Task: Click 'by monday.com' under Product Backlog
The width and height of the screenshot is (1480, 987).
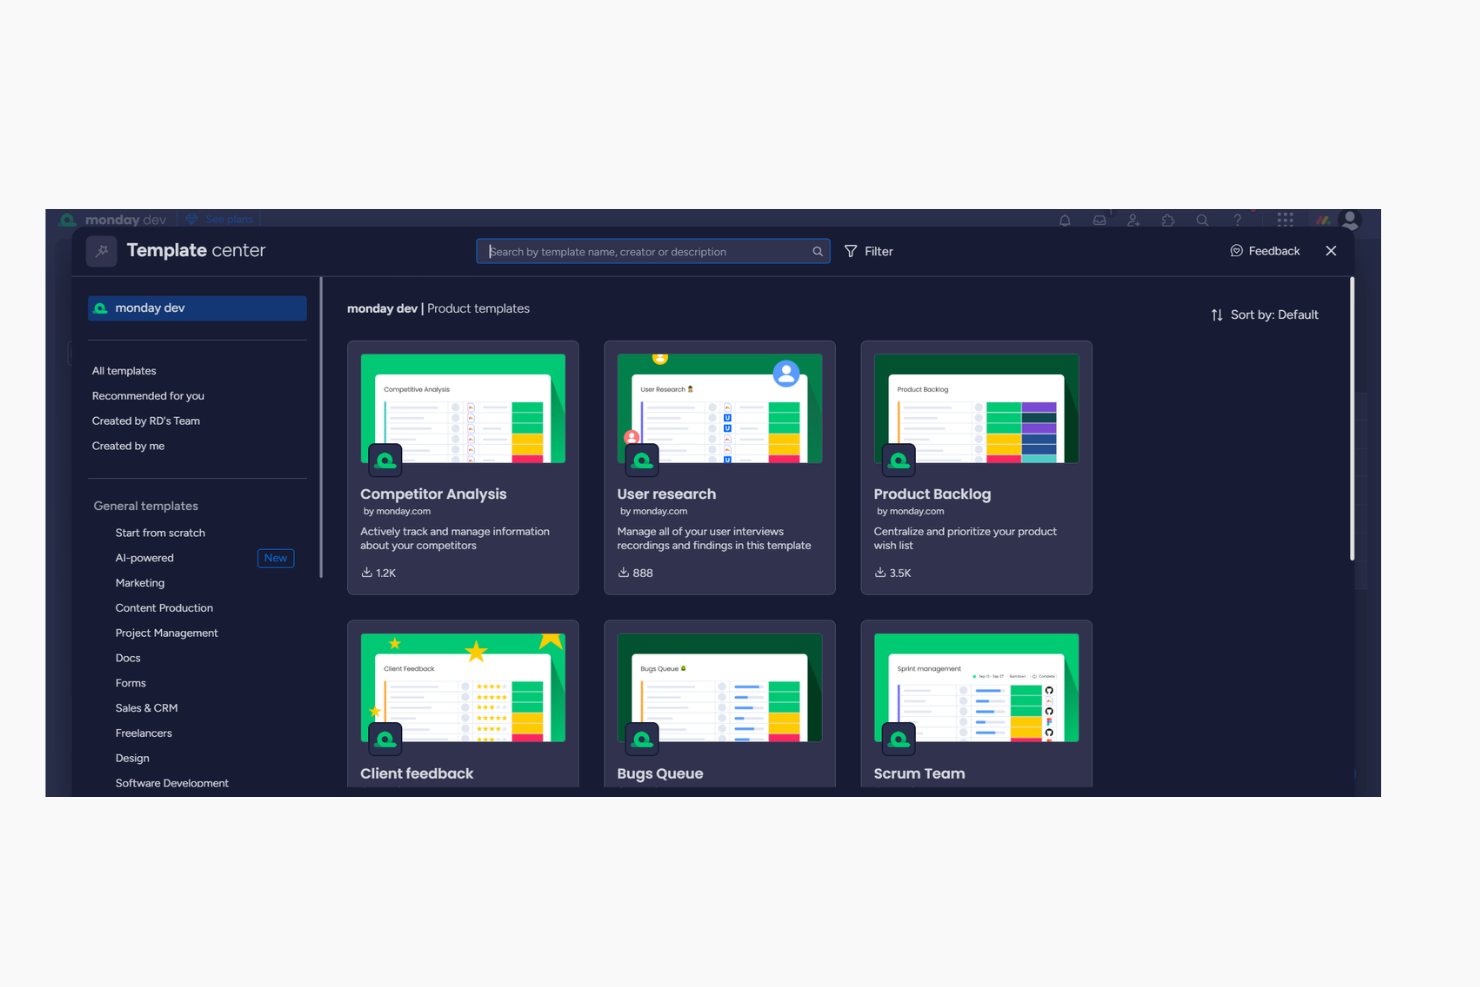Action: (910, 512)
